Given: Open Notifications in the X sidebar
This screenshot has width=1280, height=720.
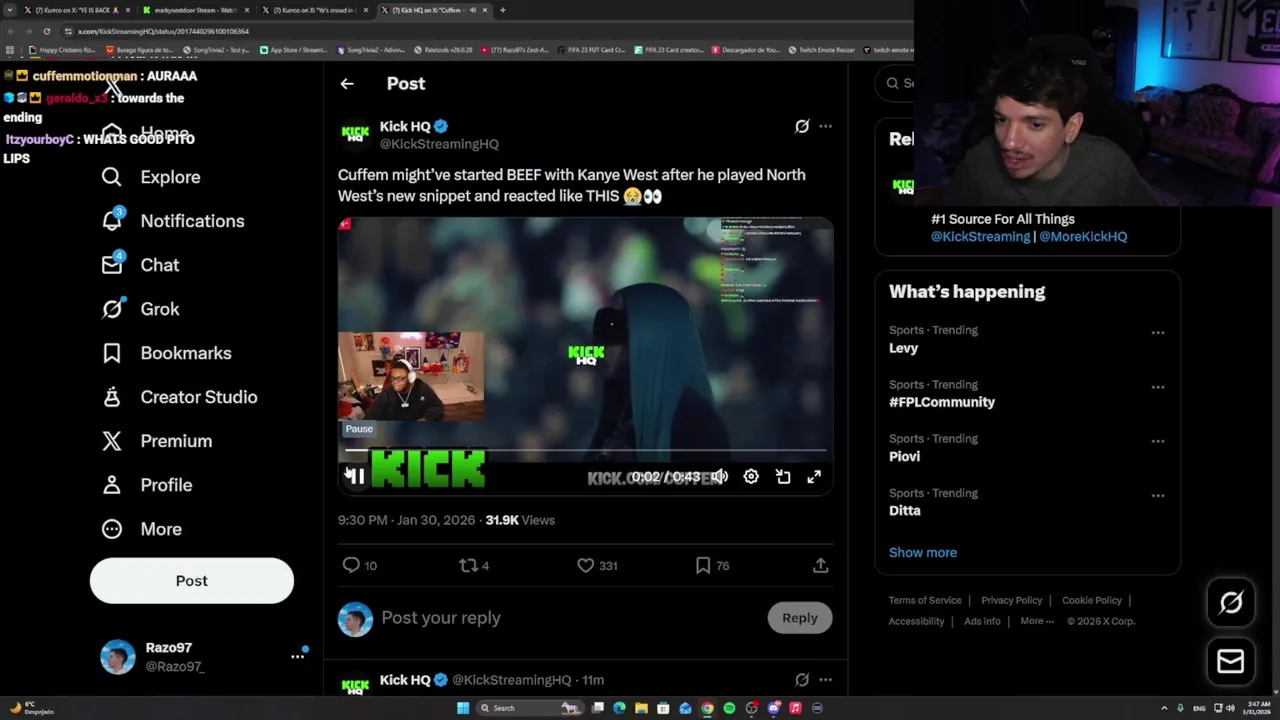Looking at the screenshot, I should tap(173, 221).
